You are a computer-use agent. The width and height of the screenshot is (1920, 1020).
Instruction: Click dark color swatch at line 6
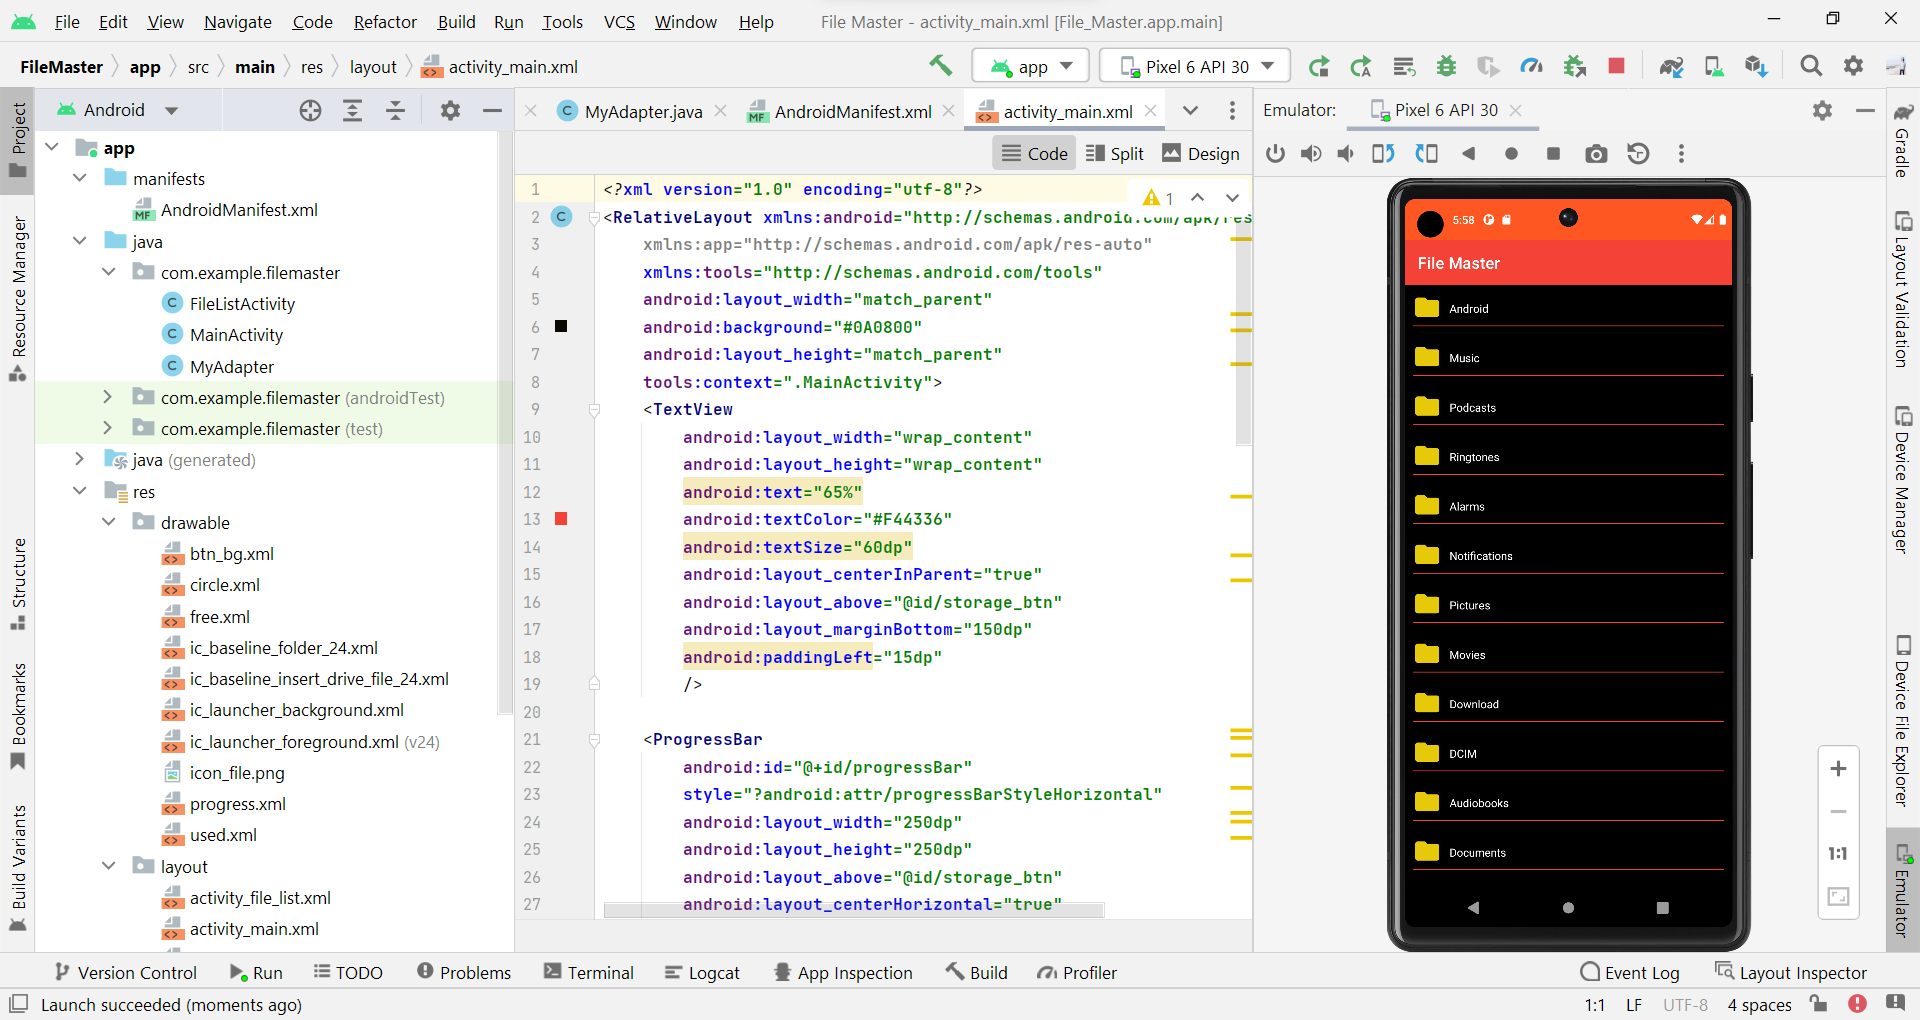click(561, 326)
